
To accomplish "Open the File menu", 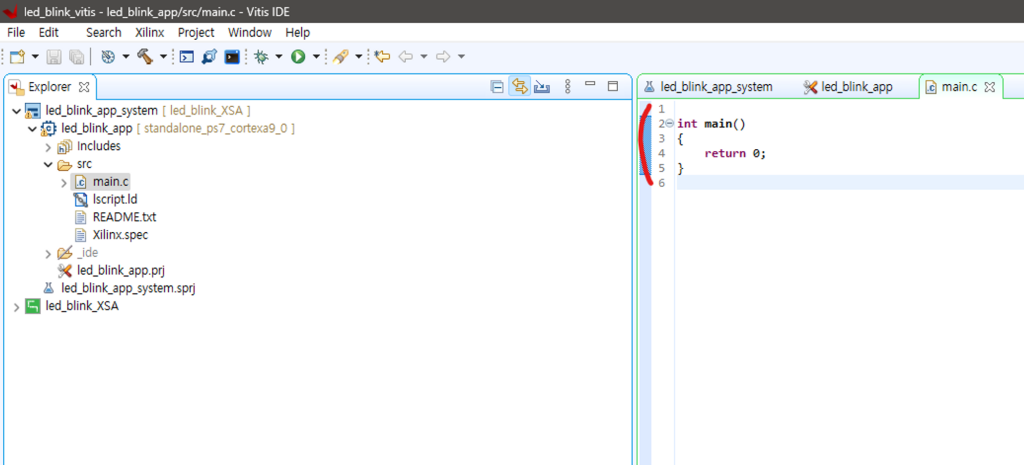I will 16,33.
